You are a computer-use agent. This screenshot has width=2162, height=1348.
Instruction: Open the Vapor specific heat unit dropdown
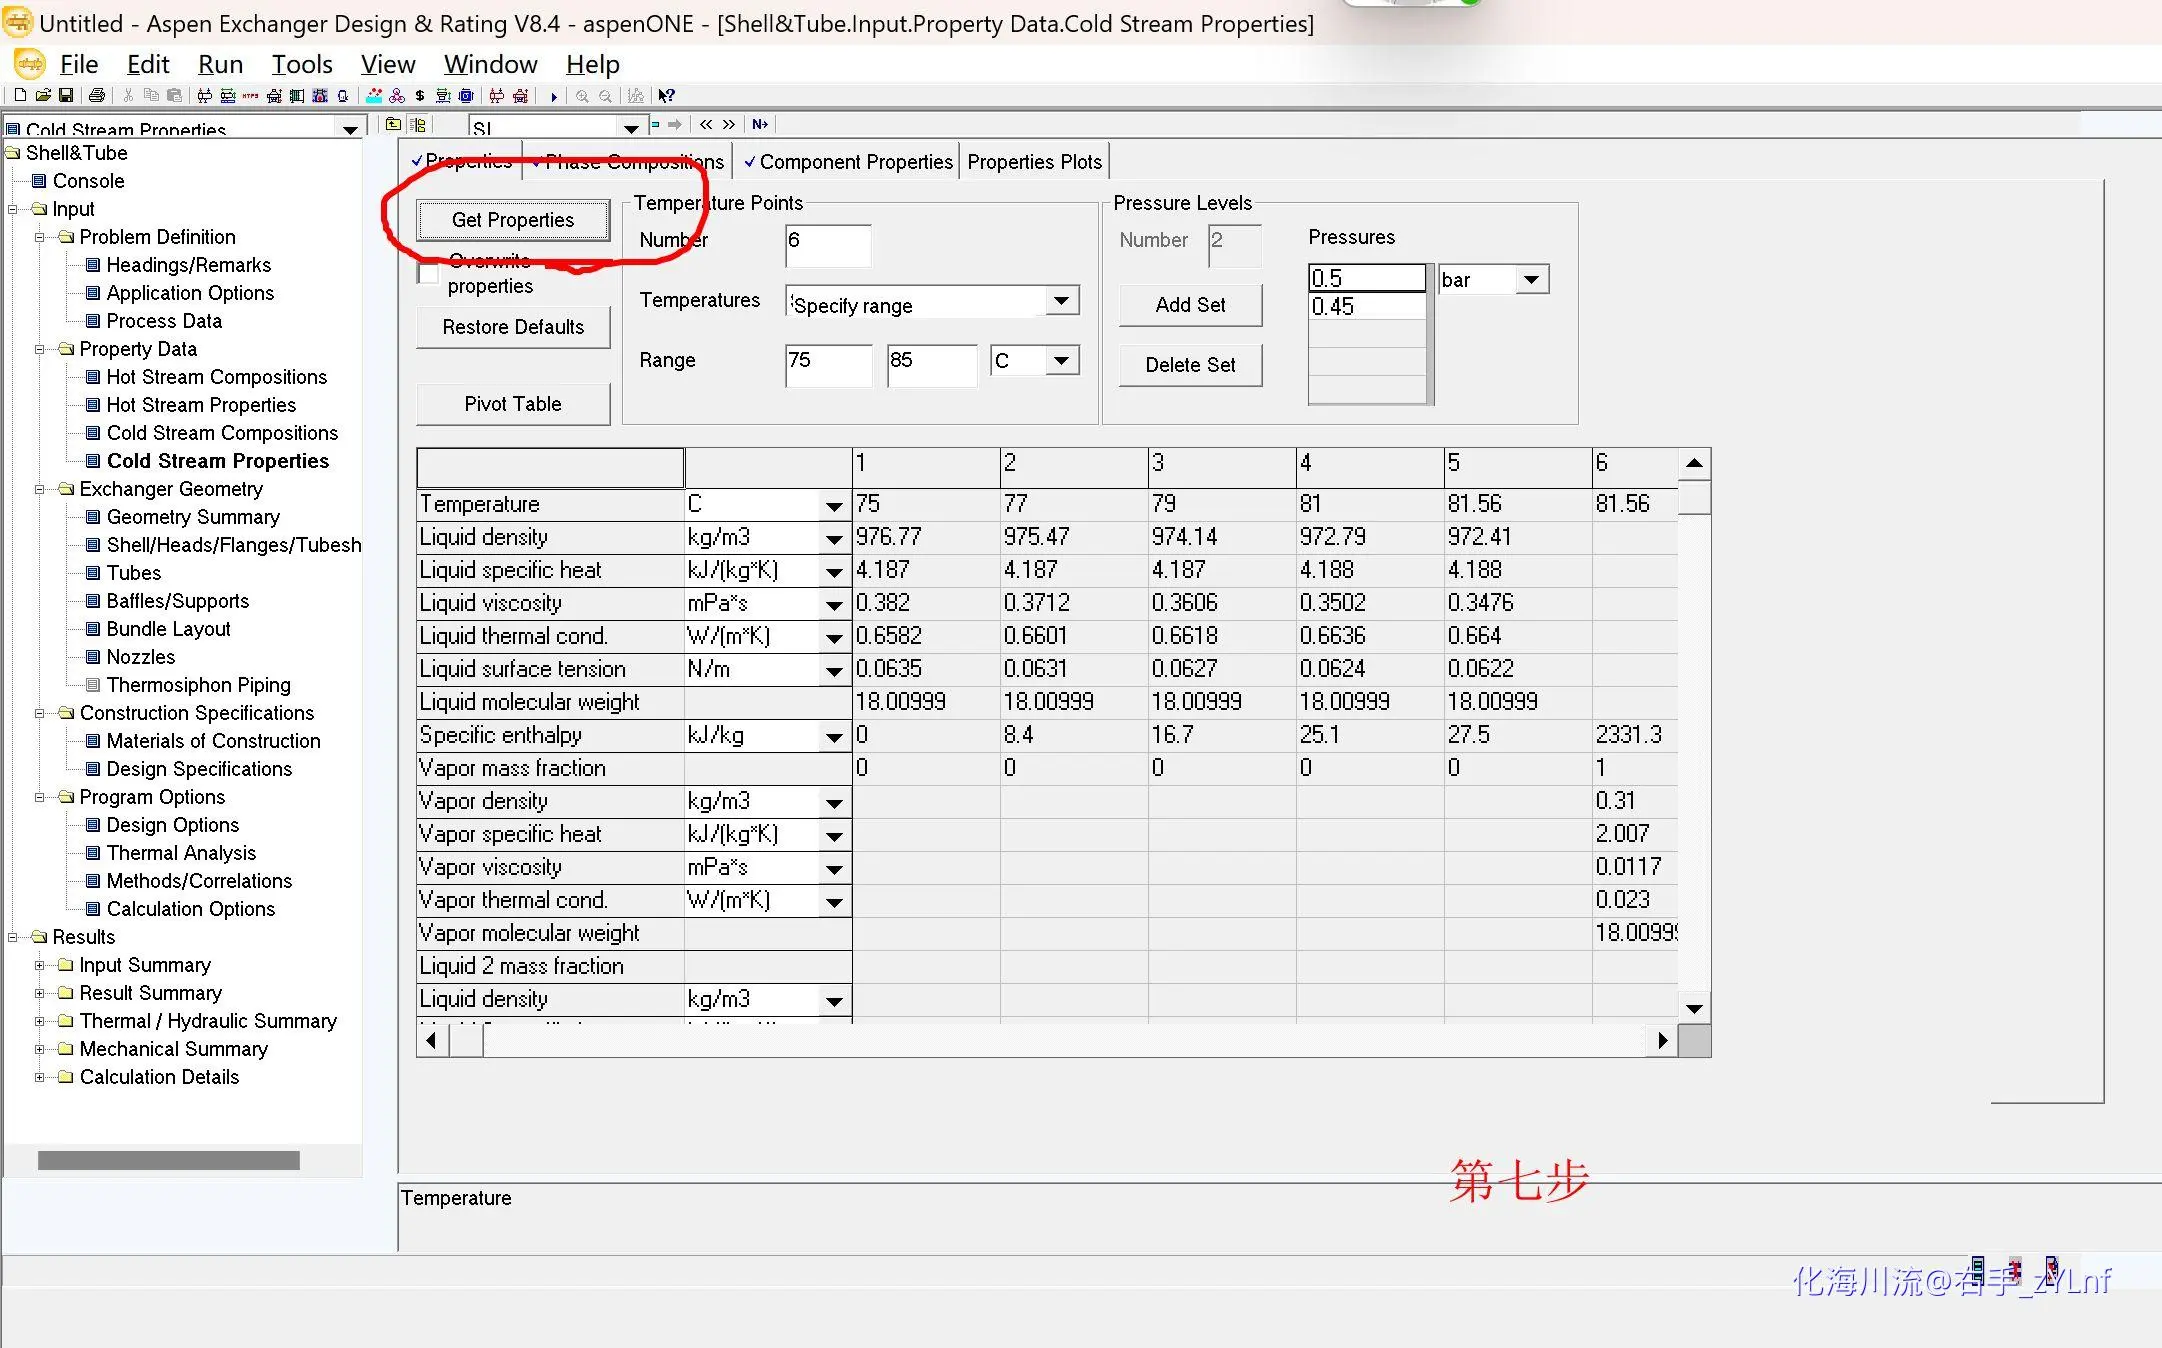[834, 837]
